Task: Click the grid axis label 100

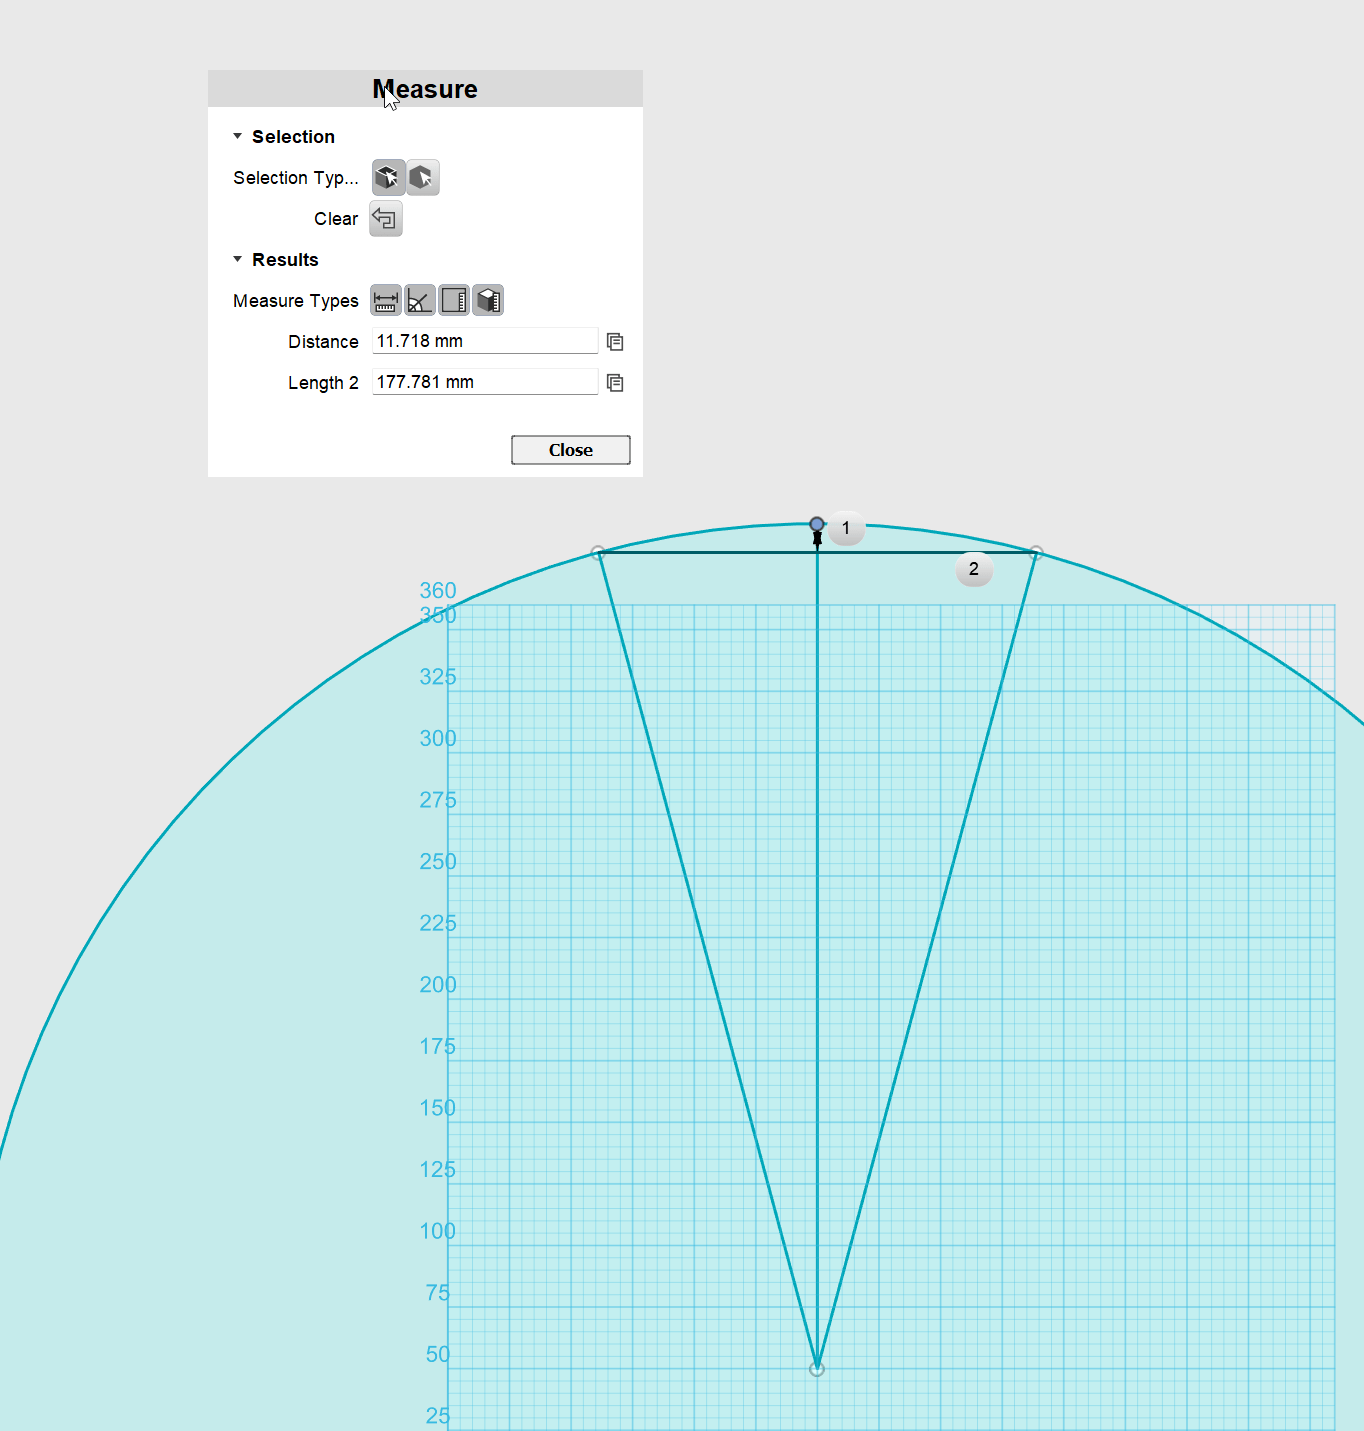Action: coord(438,1231)
